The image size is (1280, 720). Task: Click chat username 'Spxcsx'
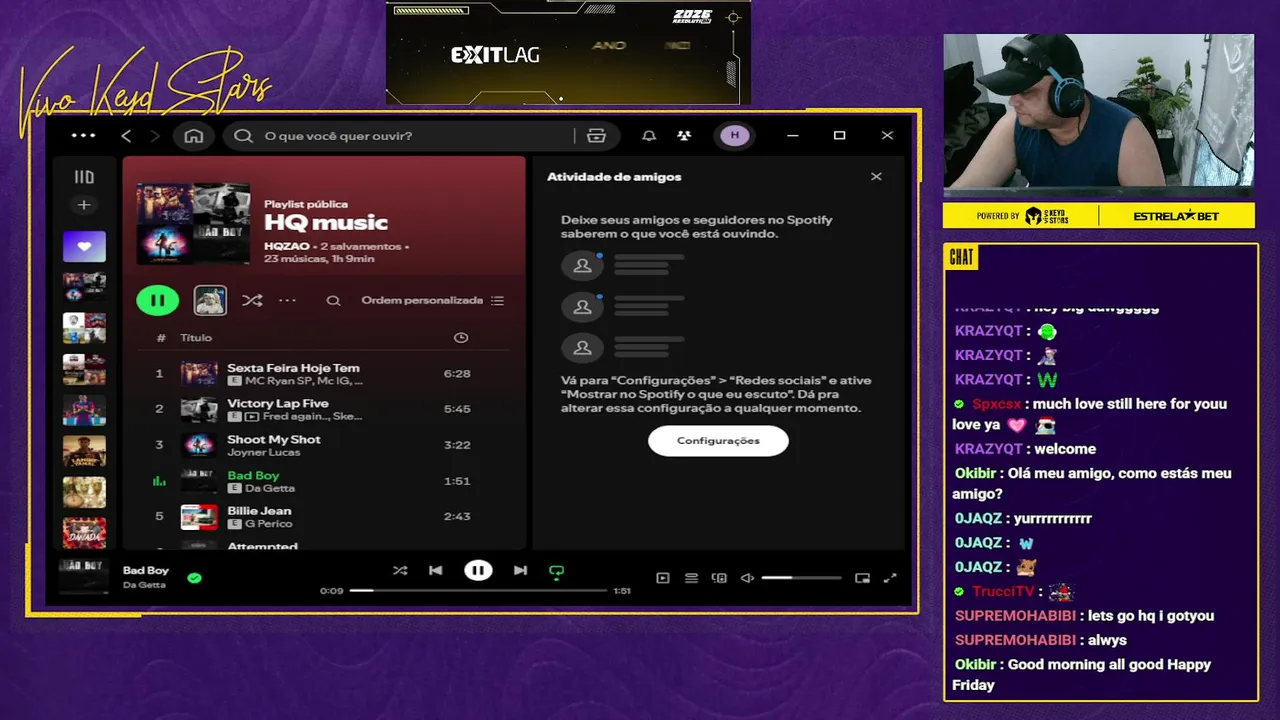coord(999,404)
